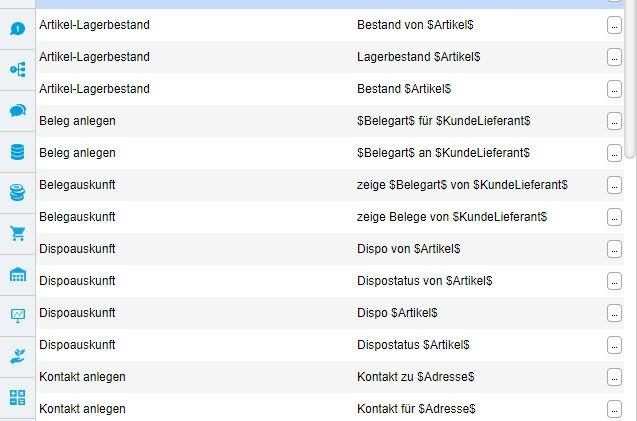Open the grid modules sidebar icon
The height and width of the screenshot is (421, 637).
click(17, 397)
